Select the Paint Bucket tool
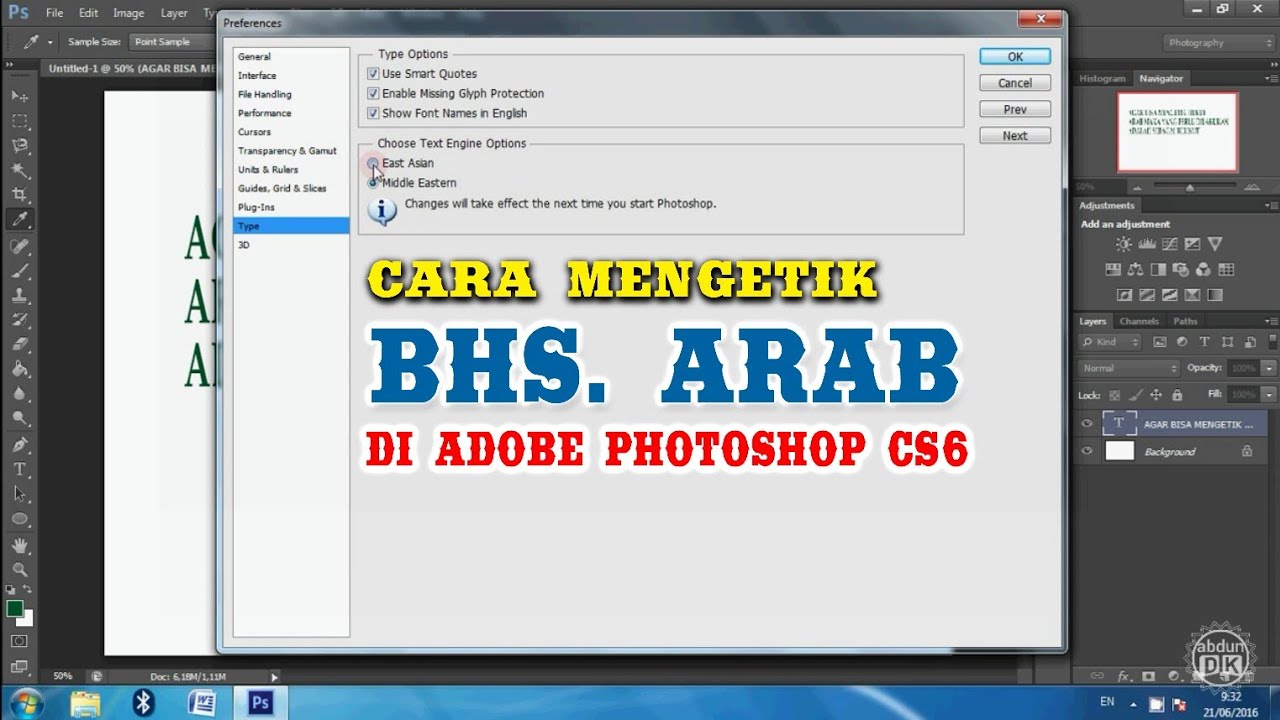Viewport: 1280px width, 720px height. [x=19, y=370]
